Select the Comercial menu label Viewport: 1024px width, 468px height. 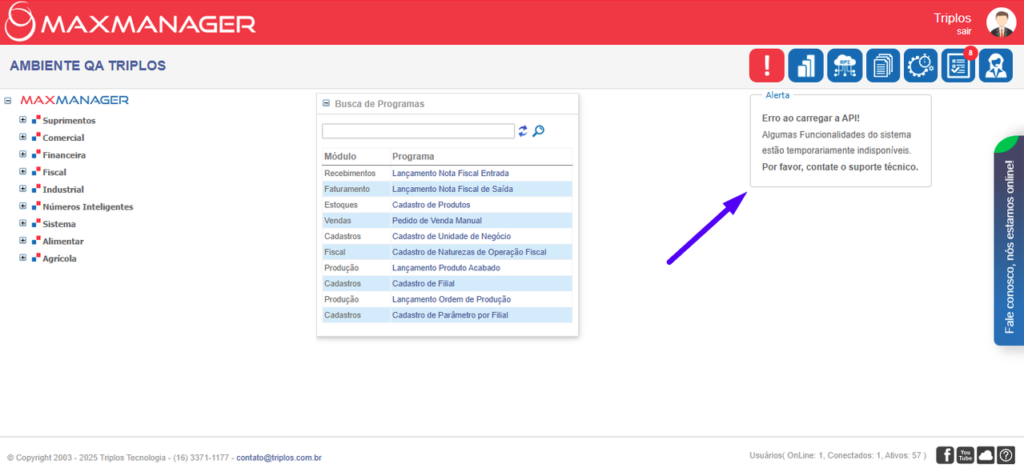[63, 138]
